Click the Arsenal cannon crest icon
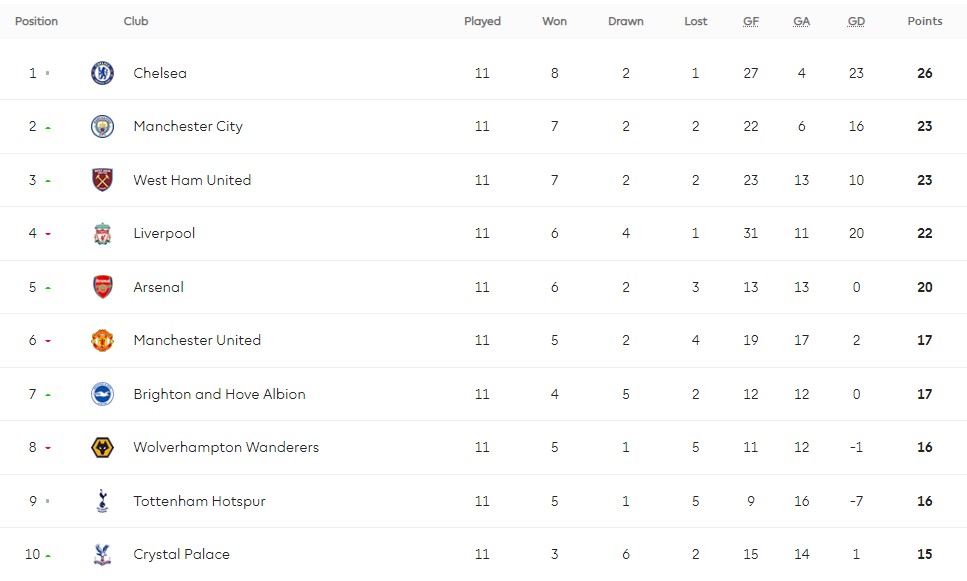 102,287
